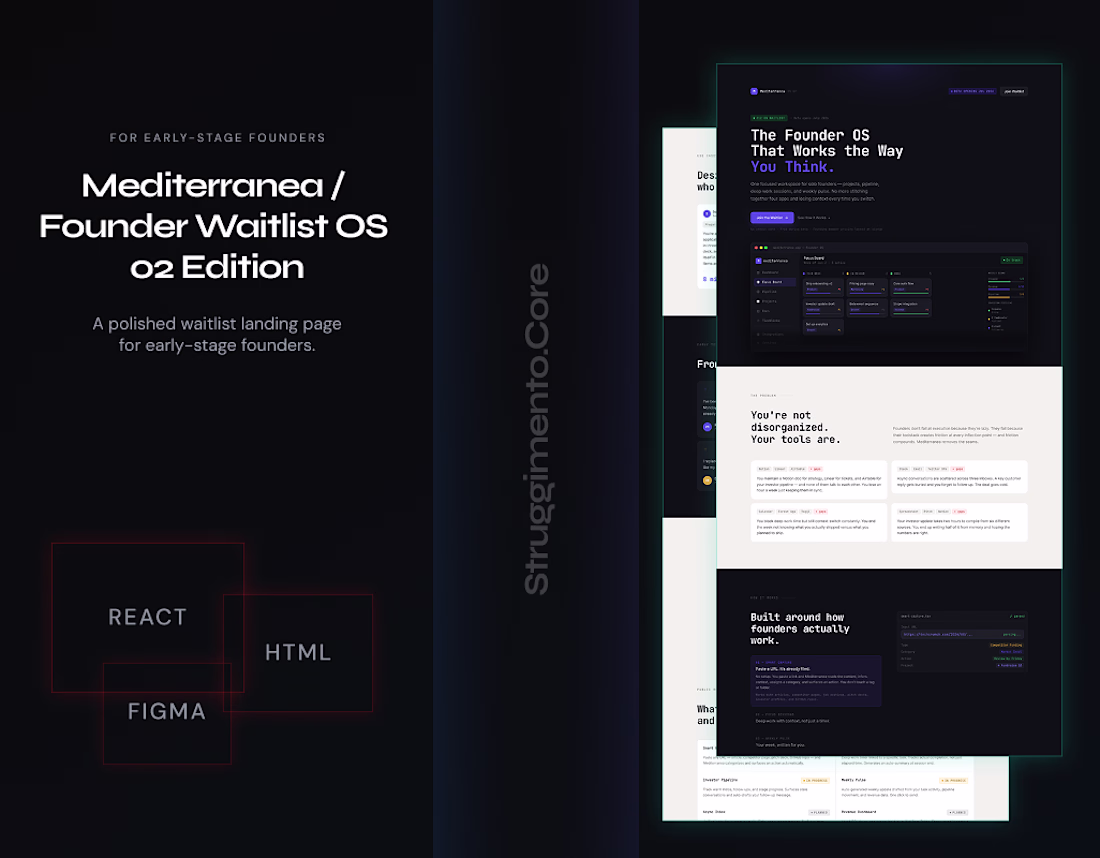Image resolution: width=1100 pixels, height=858 pixels.
Task: Click 'Built around how founders actually work' heading
Action: point(799,629)
